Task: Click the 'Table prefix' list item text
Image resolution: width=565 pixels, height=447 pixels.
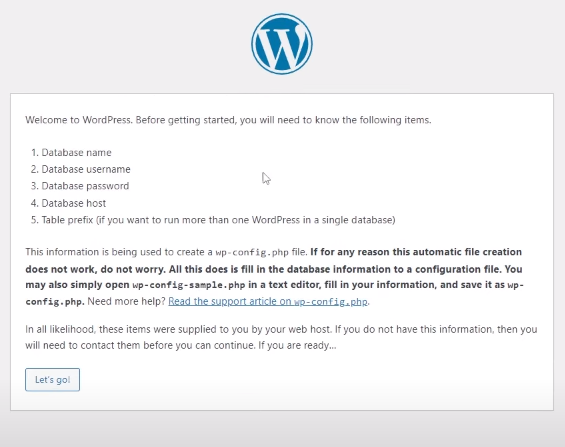Action: pyautogui.click(x=218, y=220)
